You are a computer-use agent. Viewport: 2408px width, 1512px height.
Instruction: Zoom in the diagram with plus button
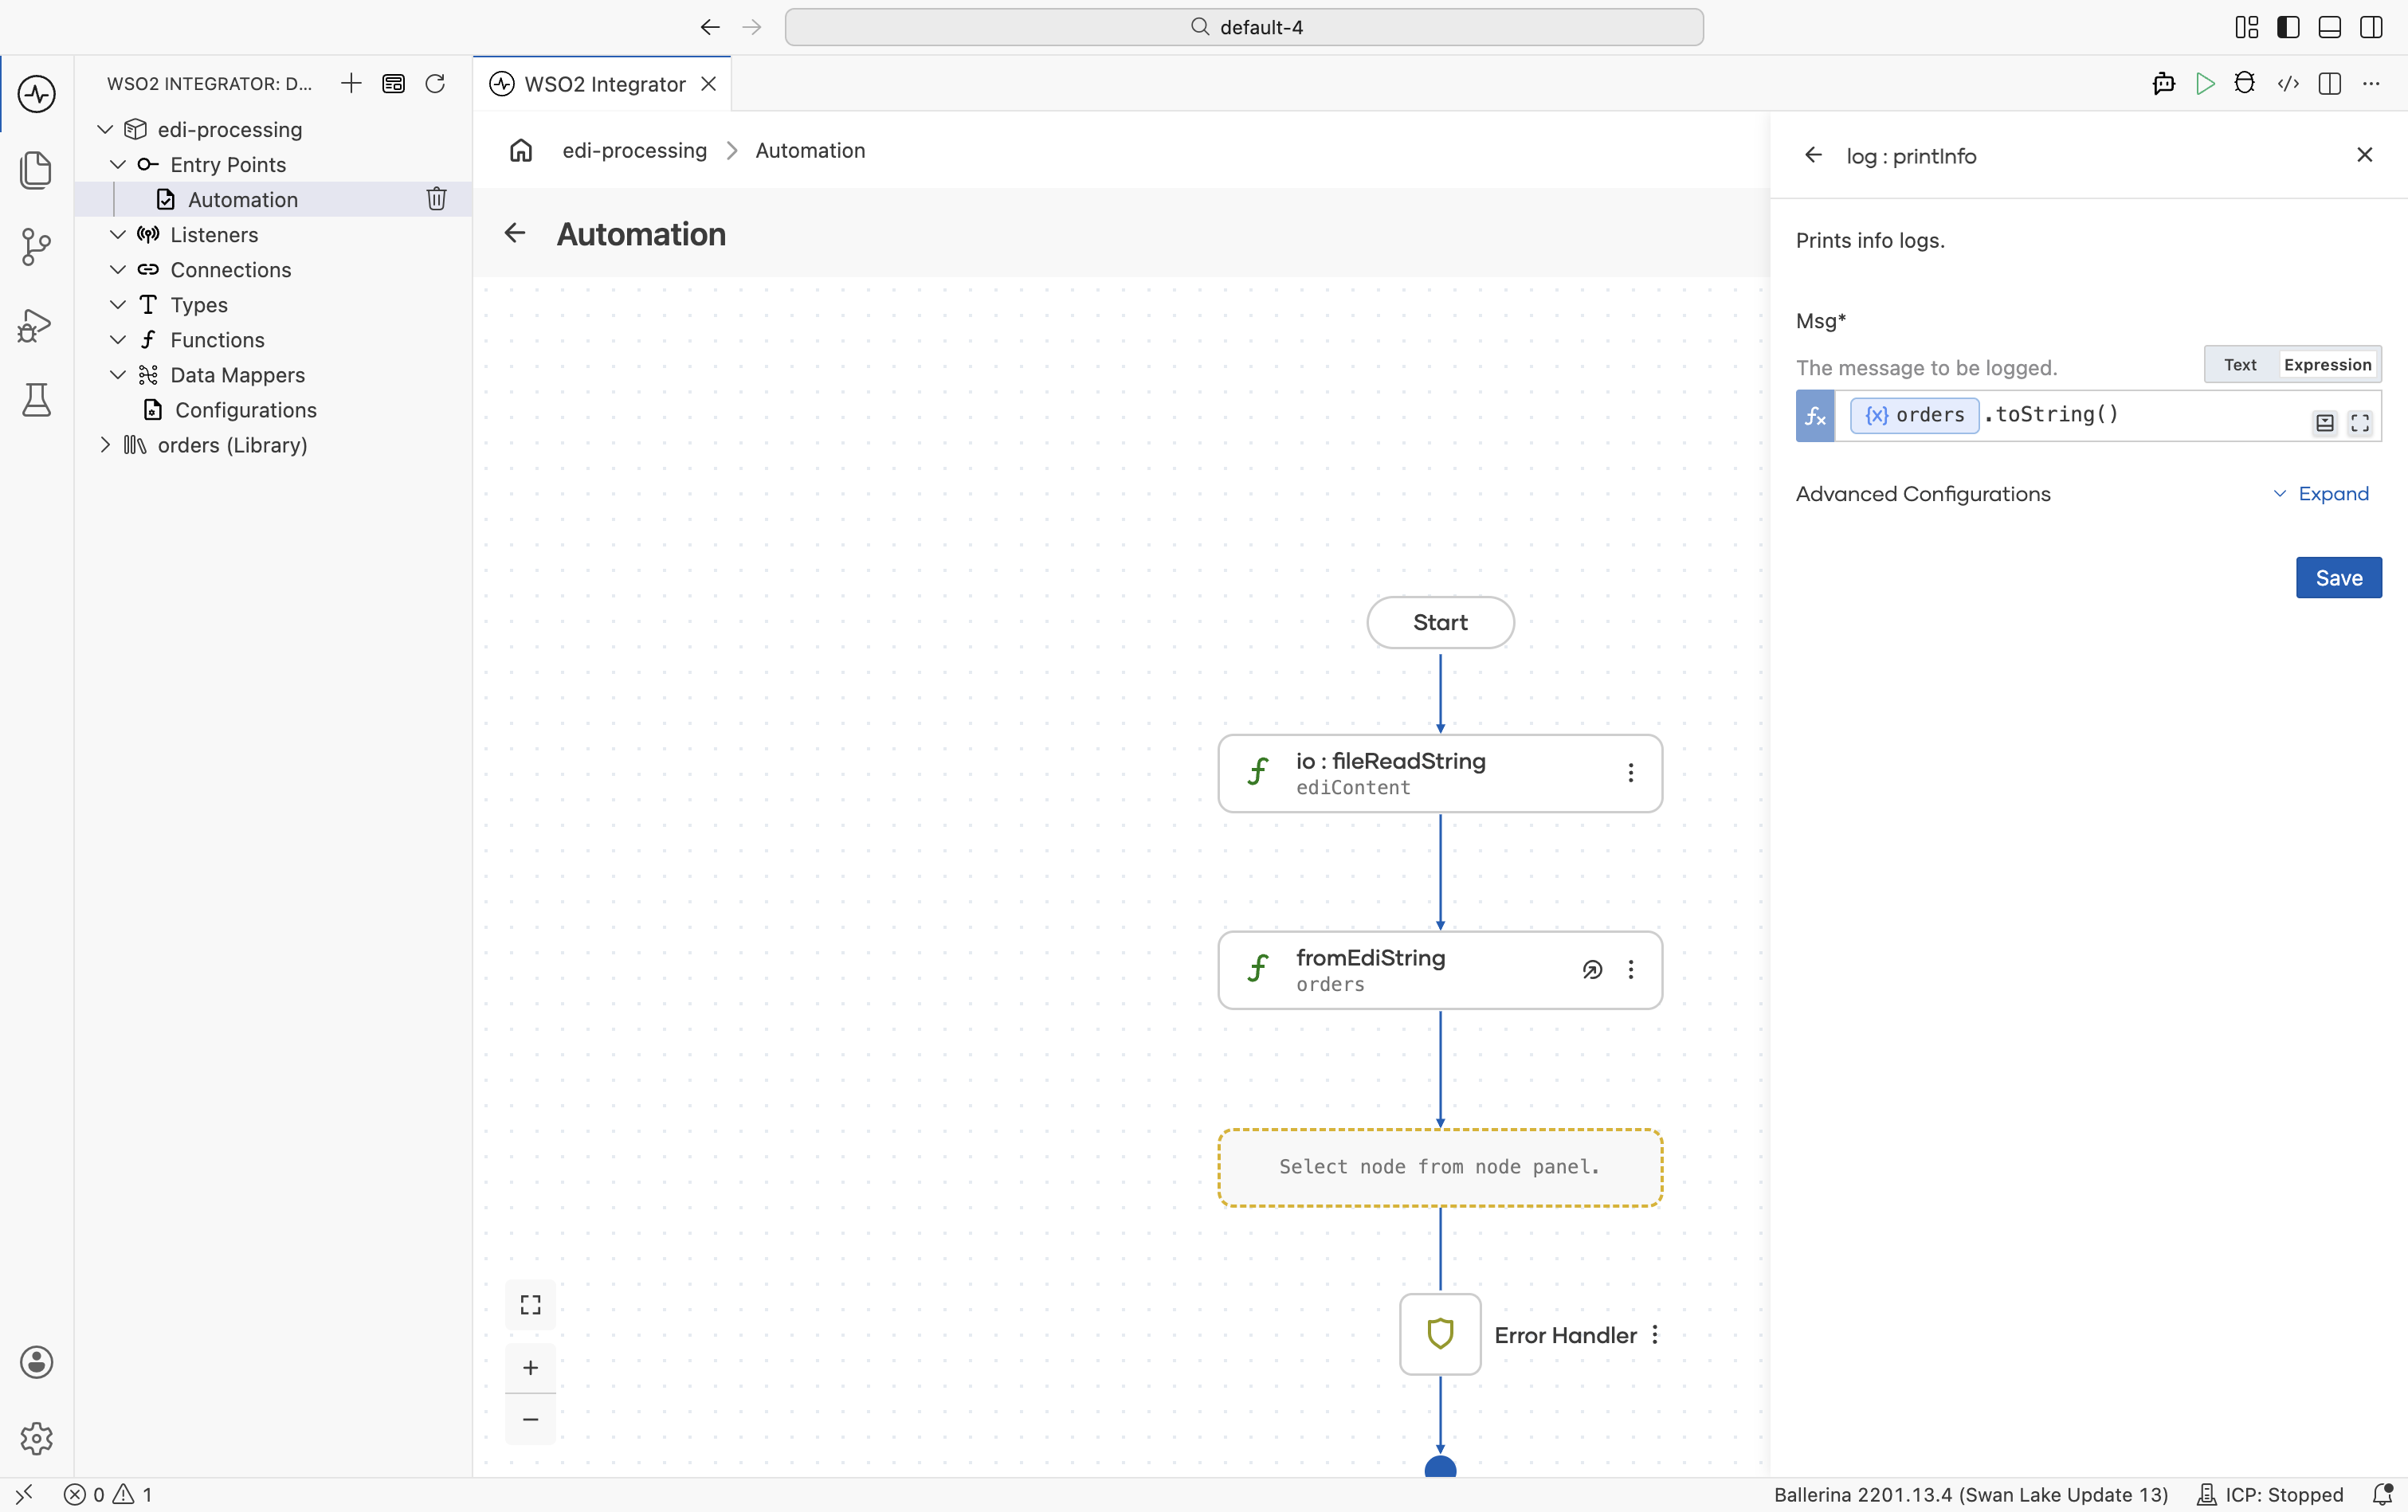(x=530, y=1367)
